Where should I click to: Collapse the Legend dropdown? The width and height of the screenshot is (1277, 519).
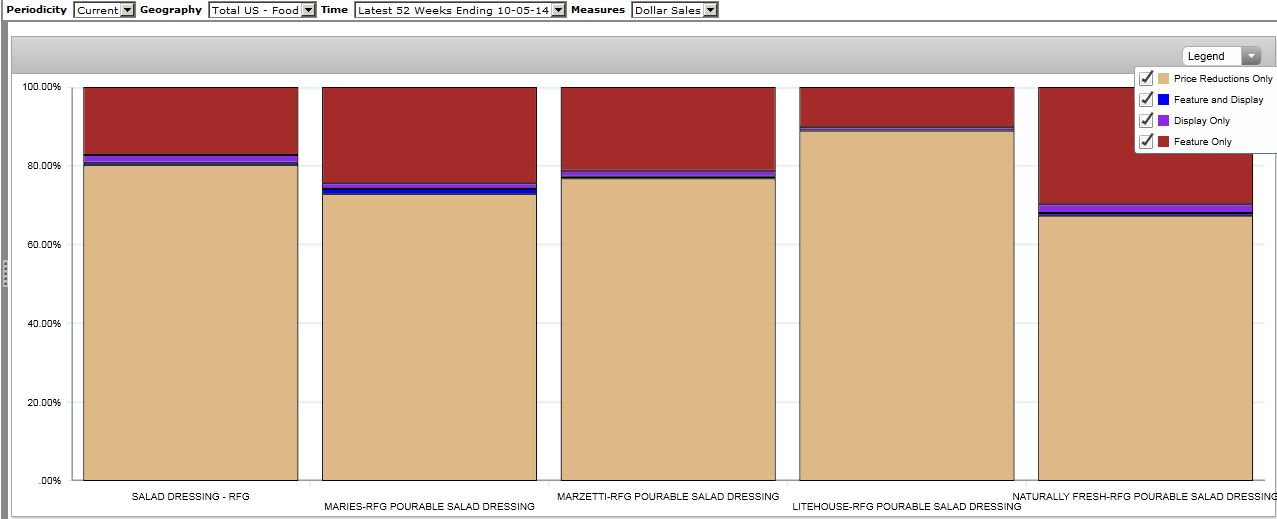[1251, 56]
